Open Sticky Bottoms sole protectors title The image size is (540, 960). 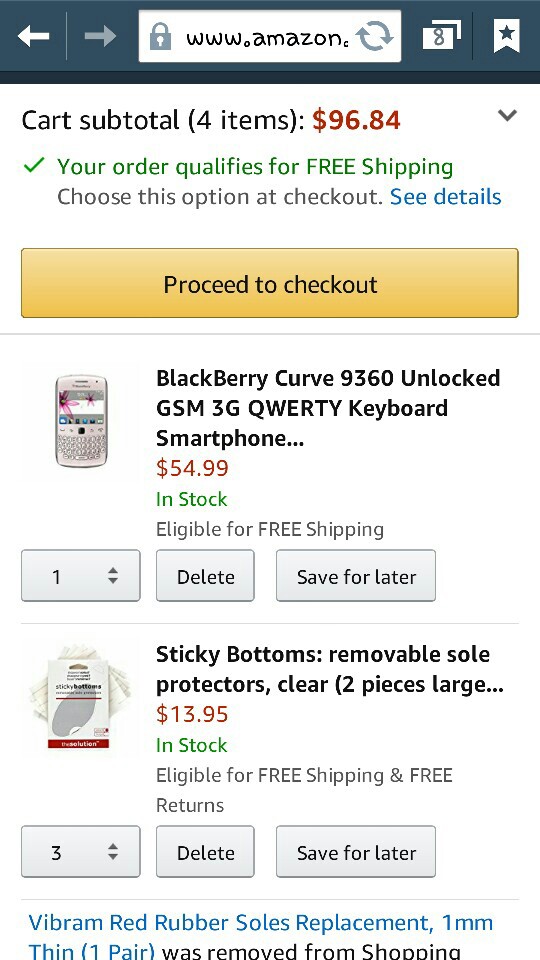pos(330,670)
